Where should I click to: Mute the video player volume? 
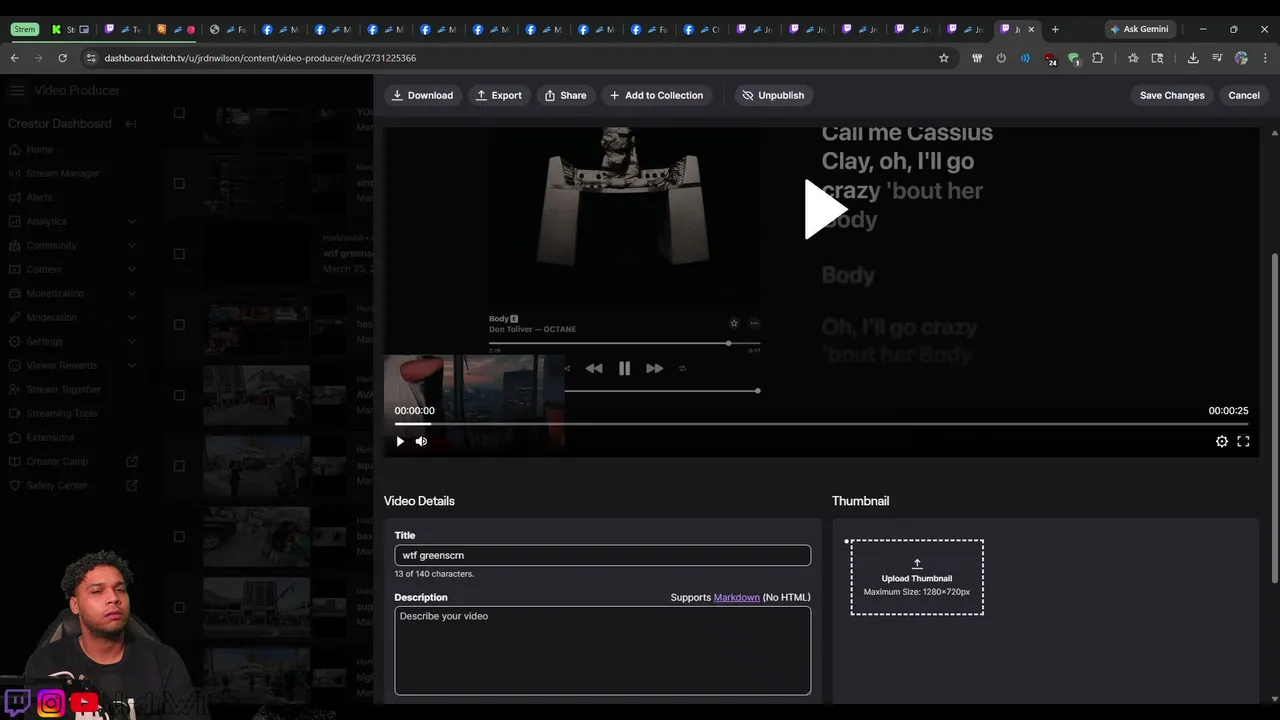tap(421, 441)
